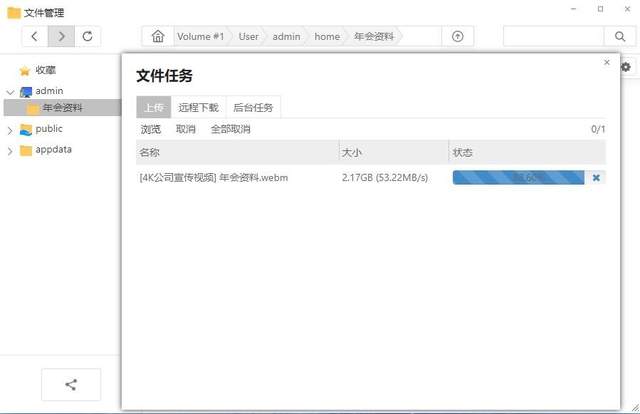Click the appdata folder icon
Image resolution: width=640 pixels, height=414 pixels.
pos(26,151)
